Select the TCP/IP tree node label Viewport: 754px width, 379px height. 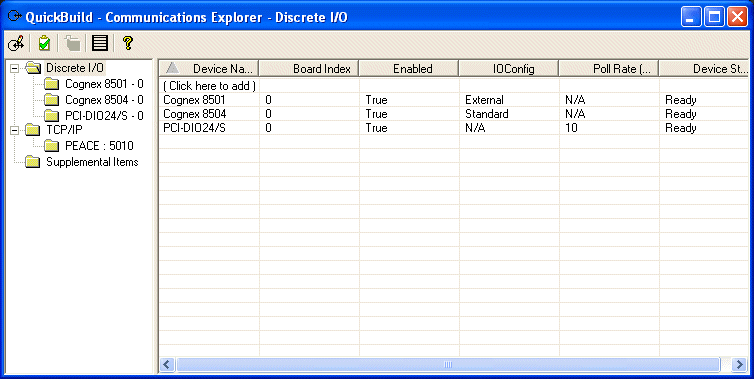[x=64, y=130]
